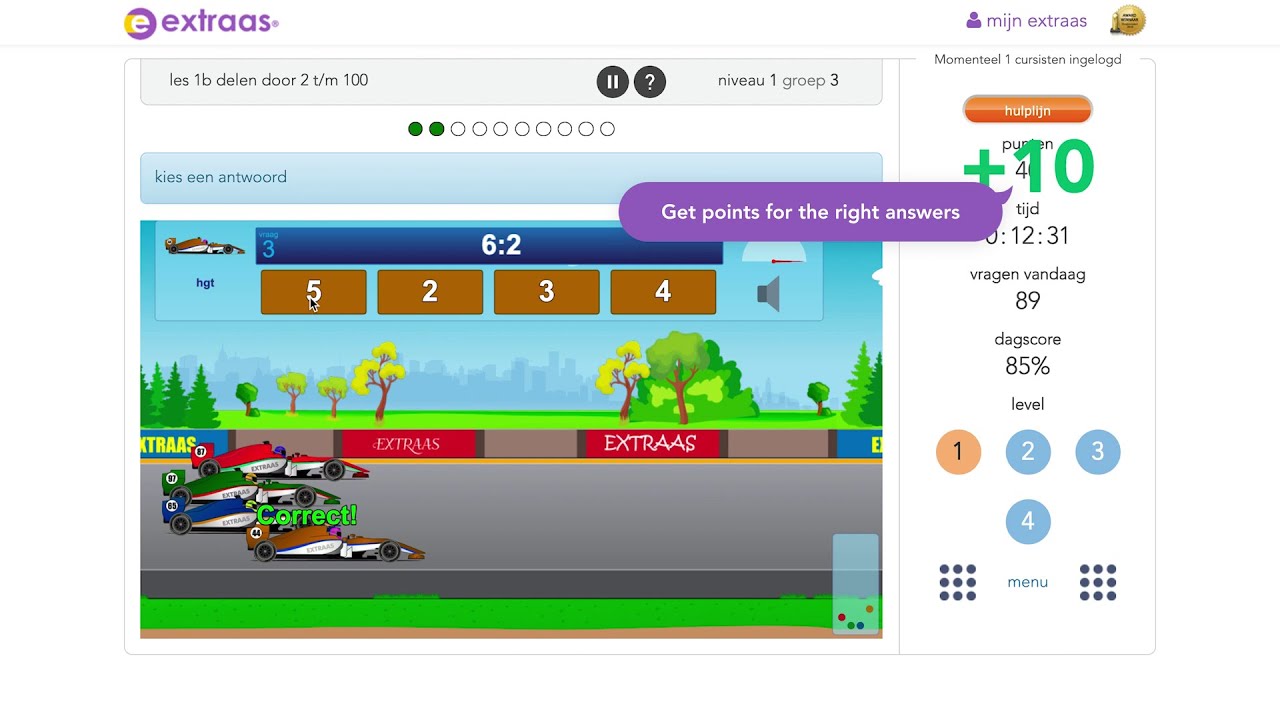
Task: Click the gold award badge icon
Action: (1128, 20)
